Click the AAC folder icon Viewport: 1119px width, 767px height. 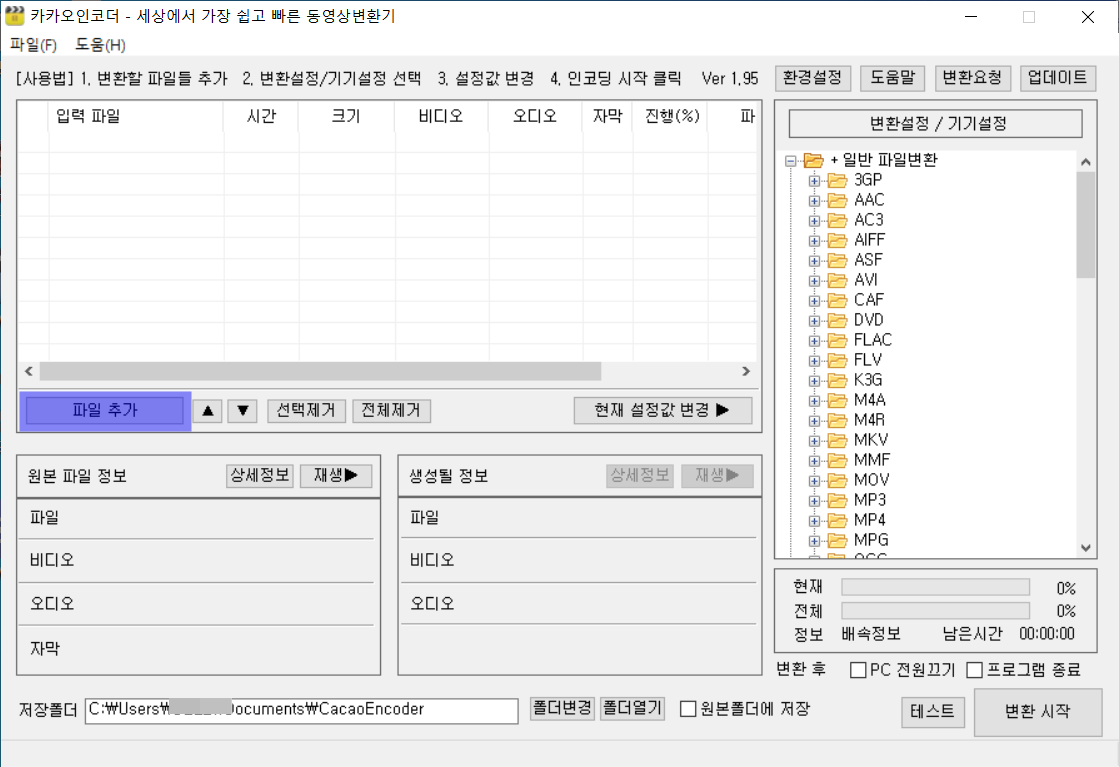point(837,200)
